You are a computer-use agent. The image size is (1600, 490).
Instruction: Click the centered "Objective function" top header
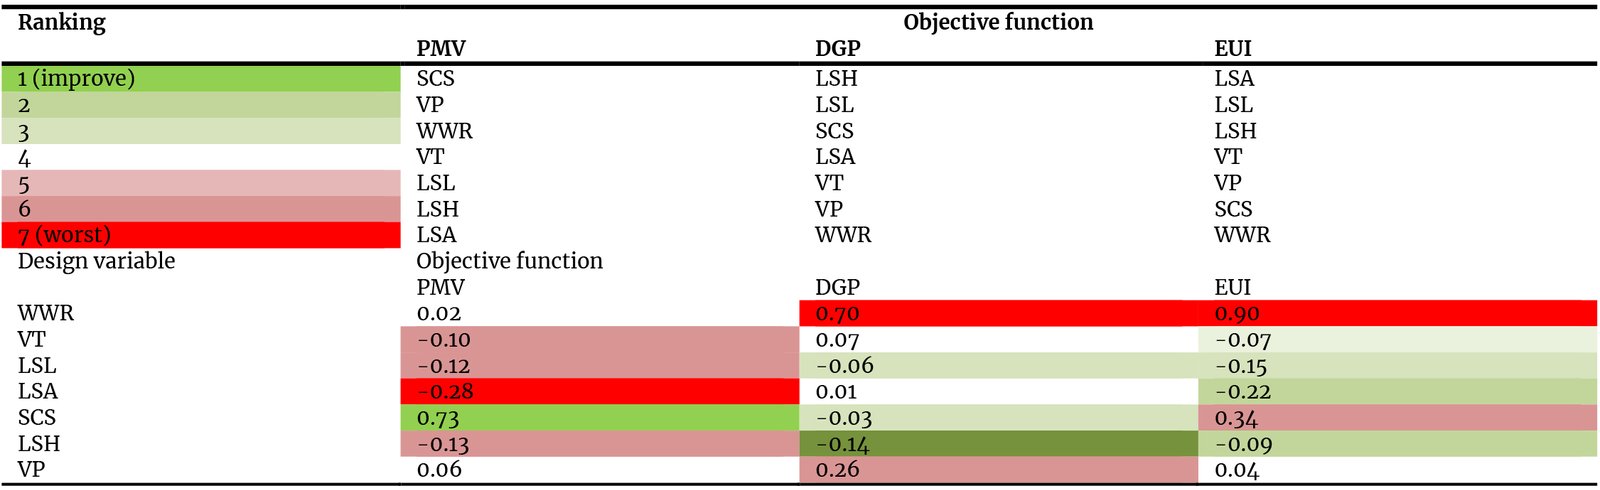tap(997, 22)
